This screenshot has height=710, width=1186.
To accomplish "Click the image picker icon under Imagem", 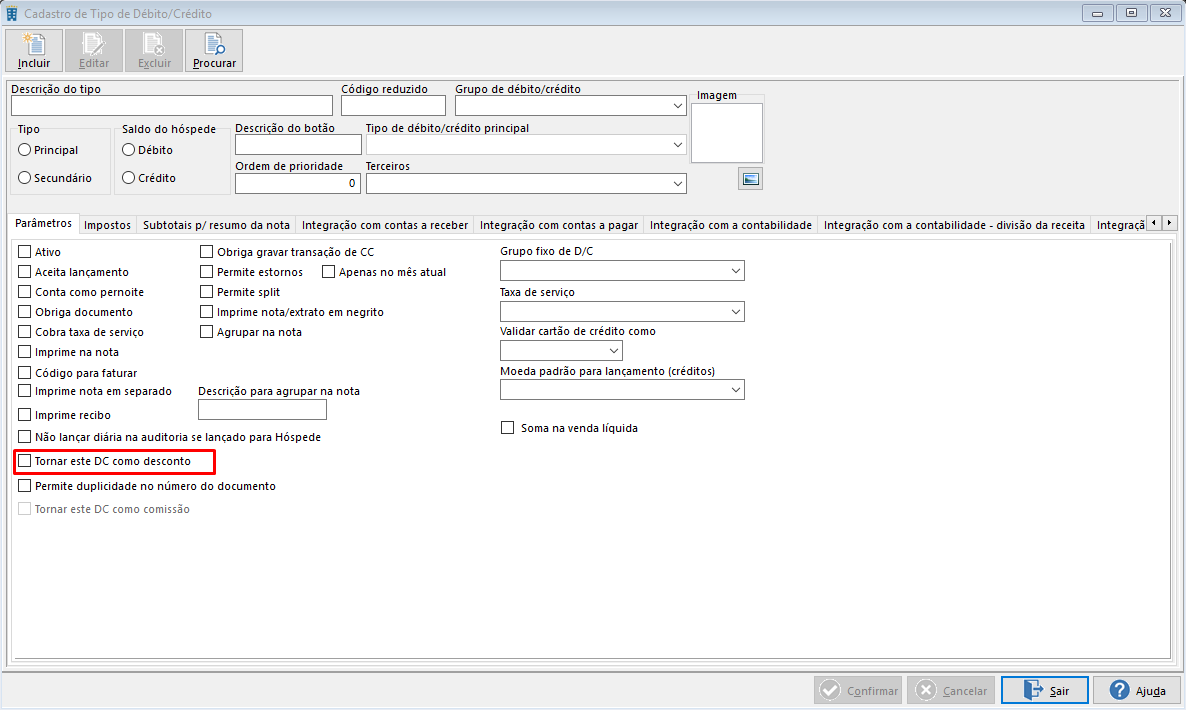I will (750, 179).
